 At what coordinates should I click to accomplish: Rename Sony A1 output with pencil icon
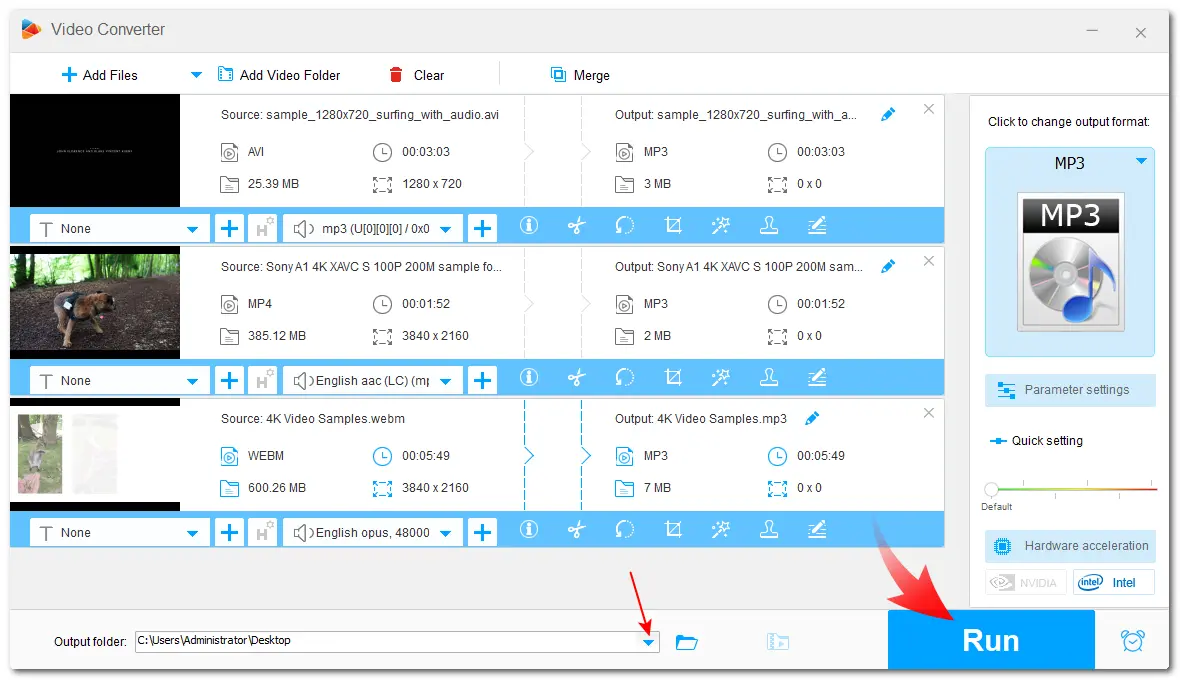(x=888, y=266)
